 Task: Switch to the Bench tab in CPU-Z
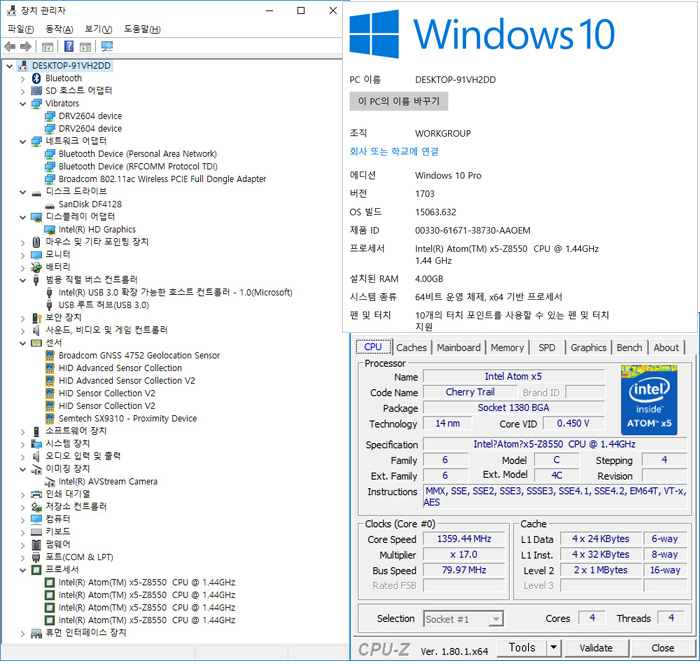629,347
